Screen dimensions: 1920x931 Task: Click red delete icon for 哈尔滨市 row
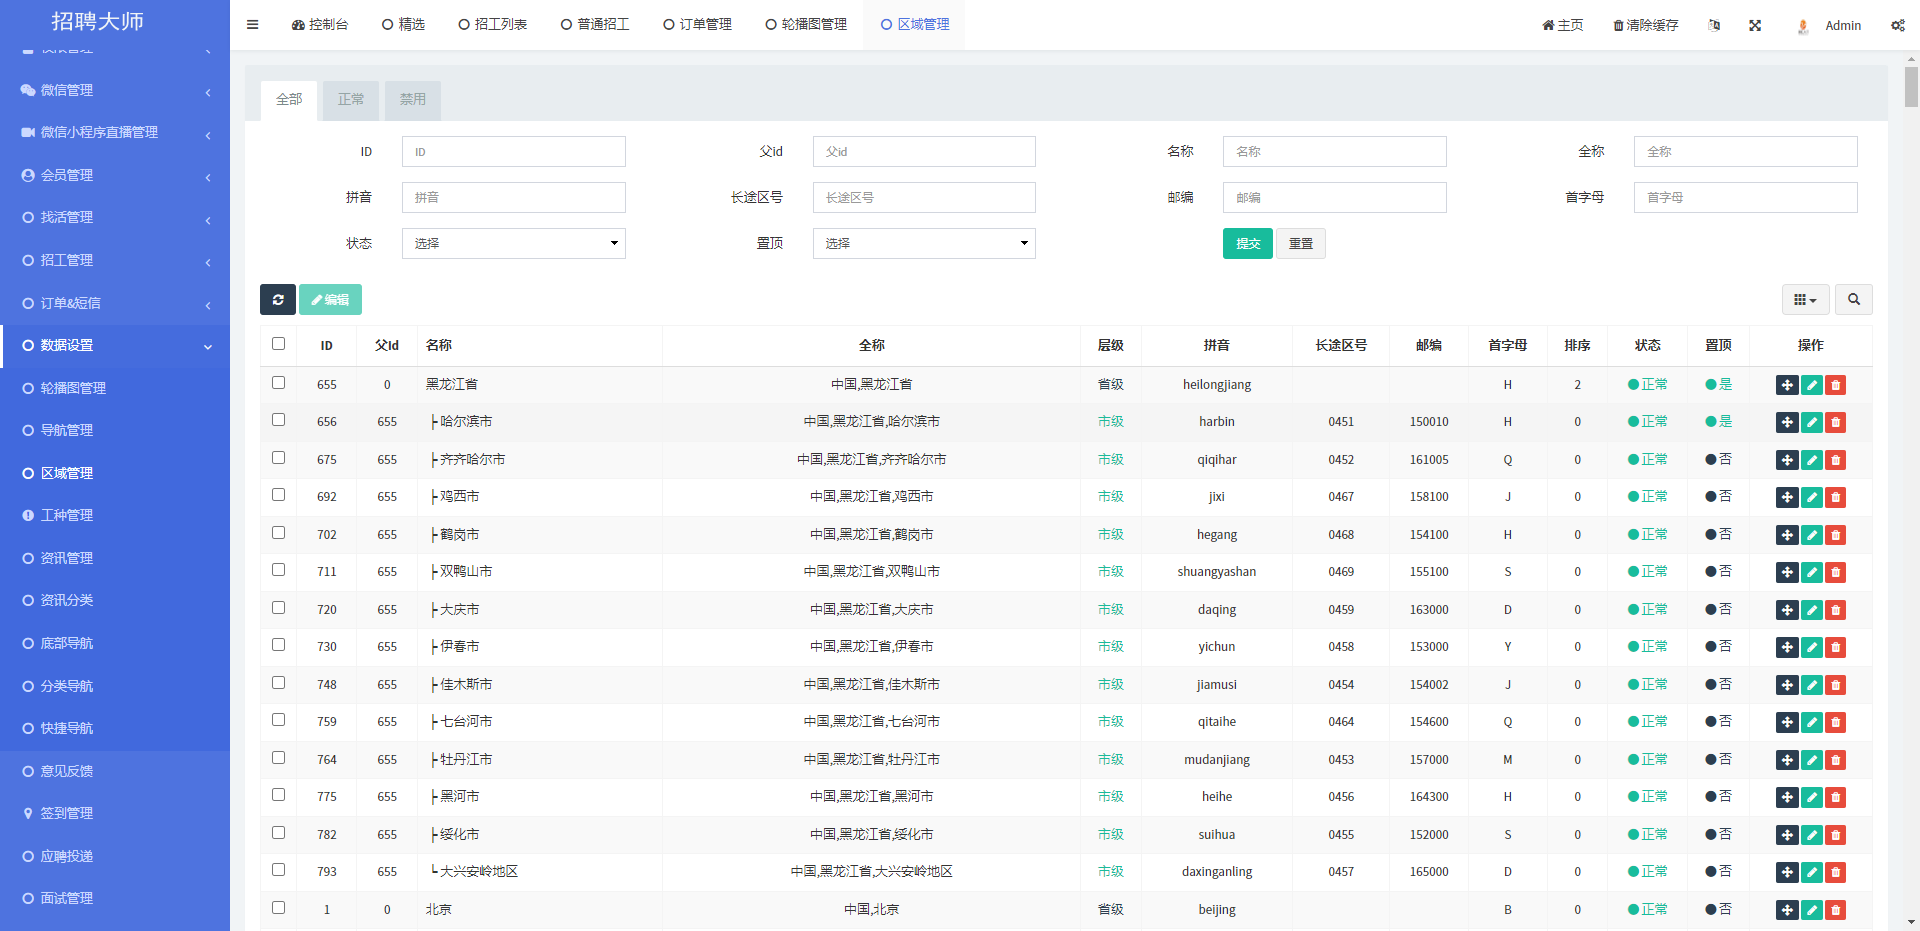point(1835,423)
